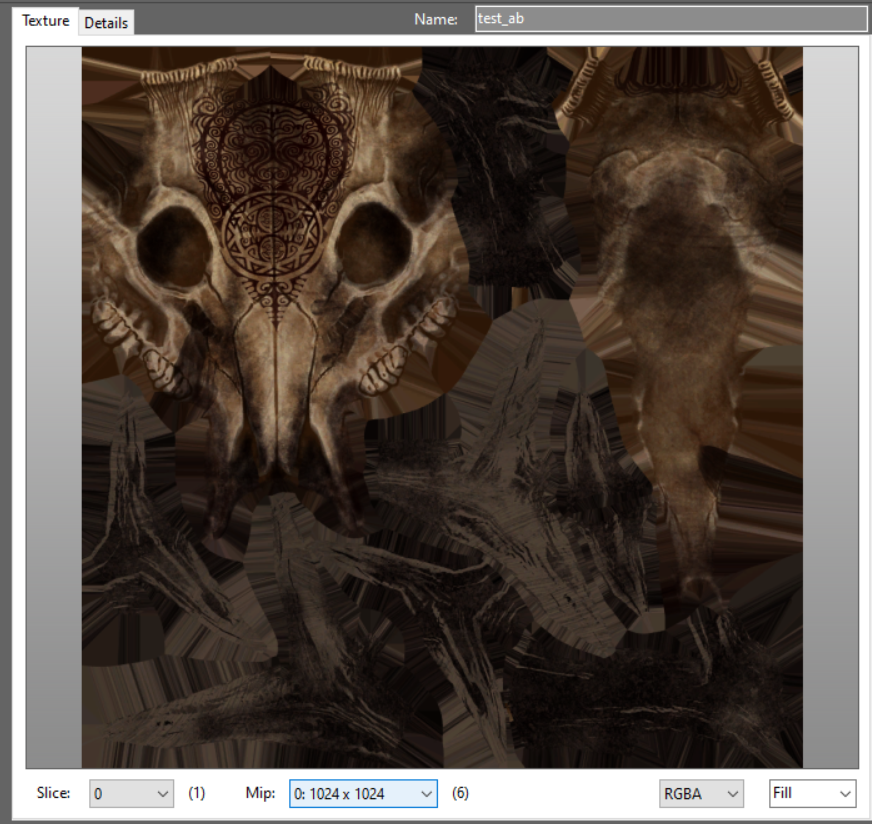Click the mip count "(6)" text

tap(460, 794)
